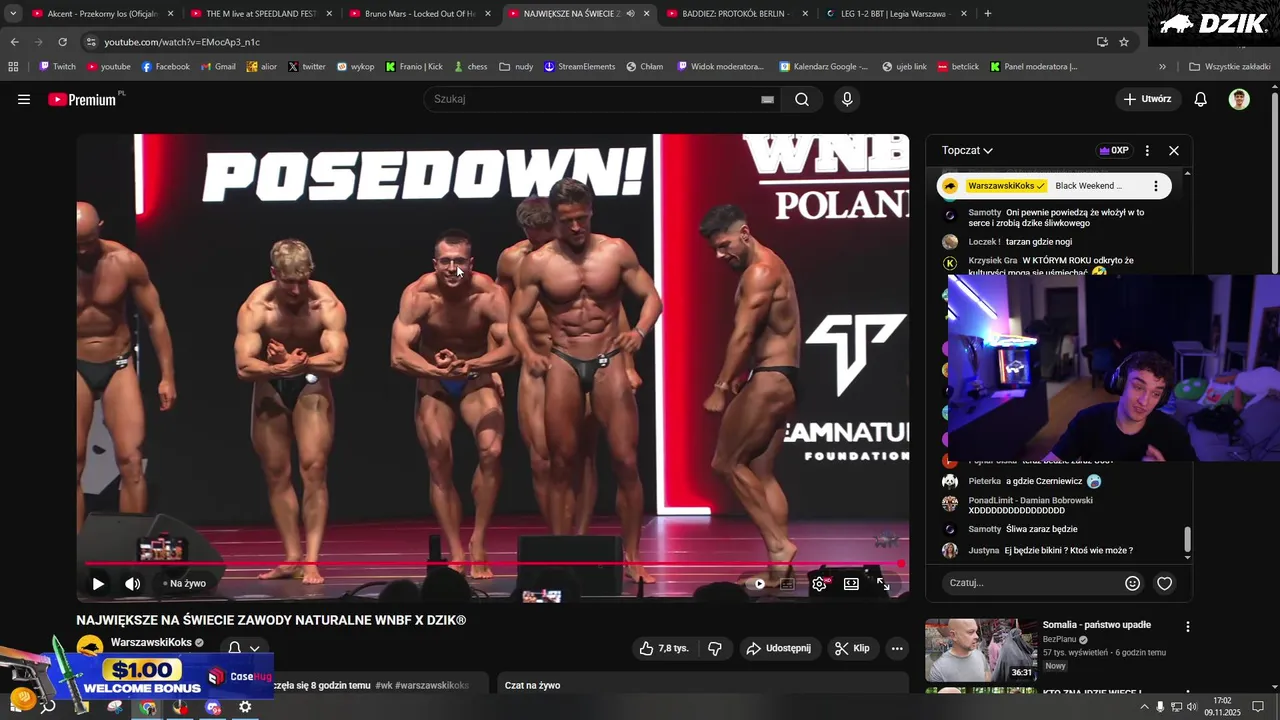Open the taskbar clock showing 17:02

tap(1222, 706)
